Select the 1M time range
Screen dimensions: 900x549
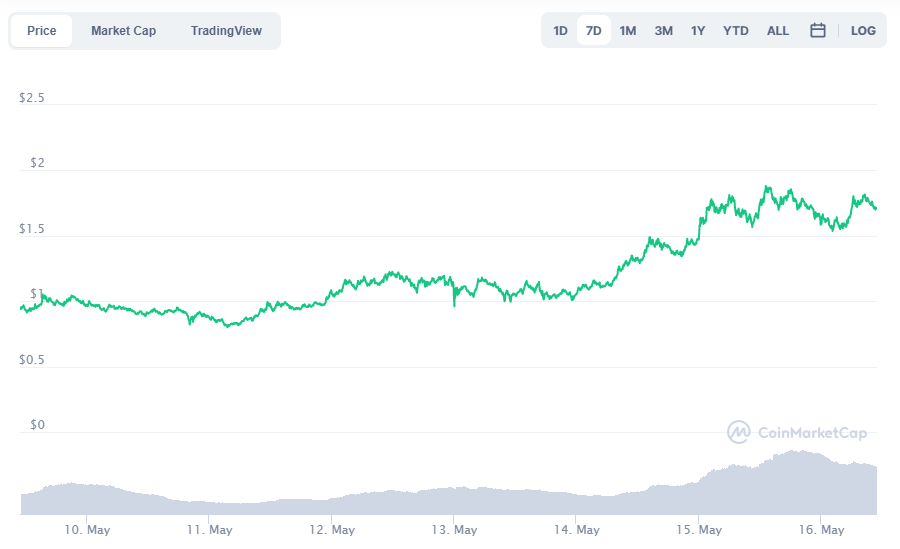(x=627, y=30)
